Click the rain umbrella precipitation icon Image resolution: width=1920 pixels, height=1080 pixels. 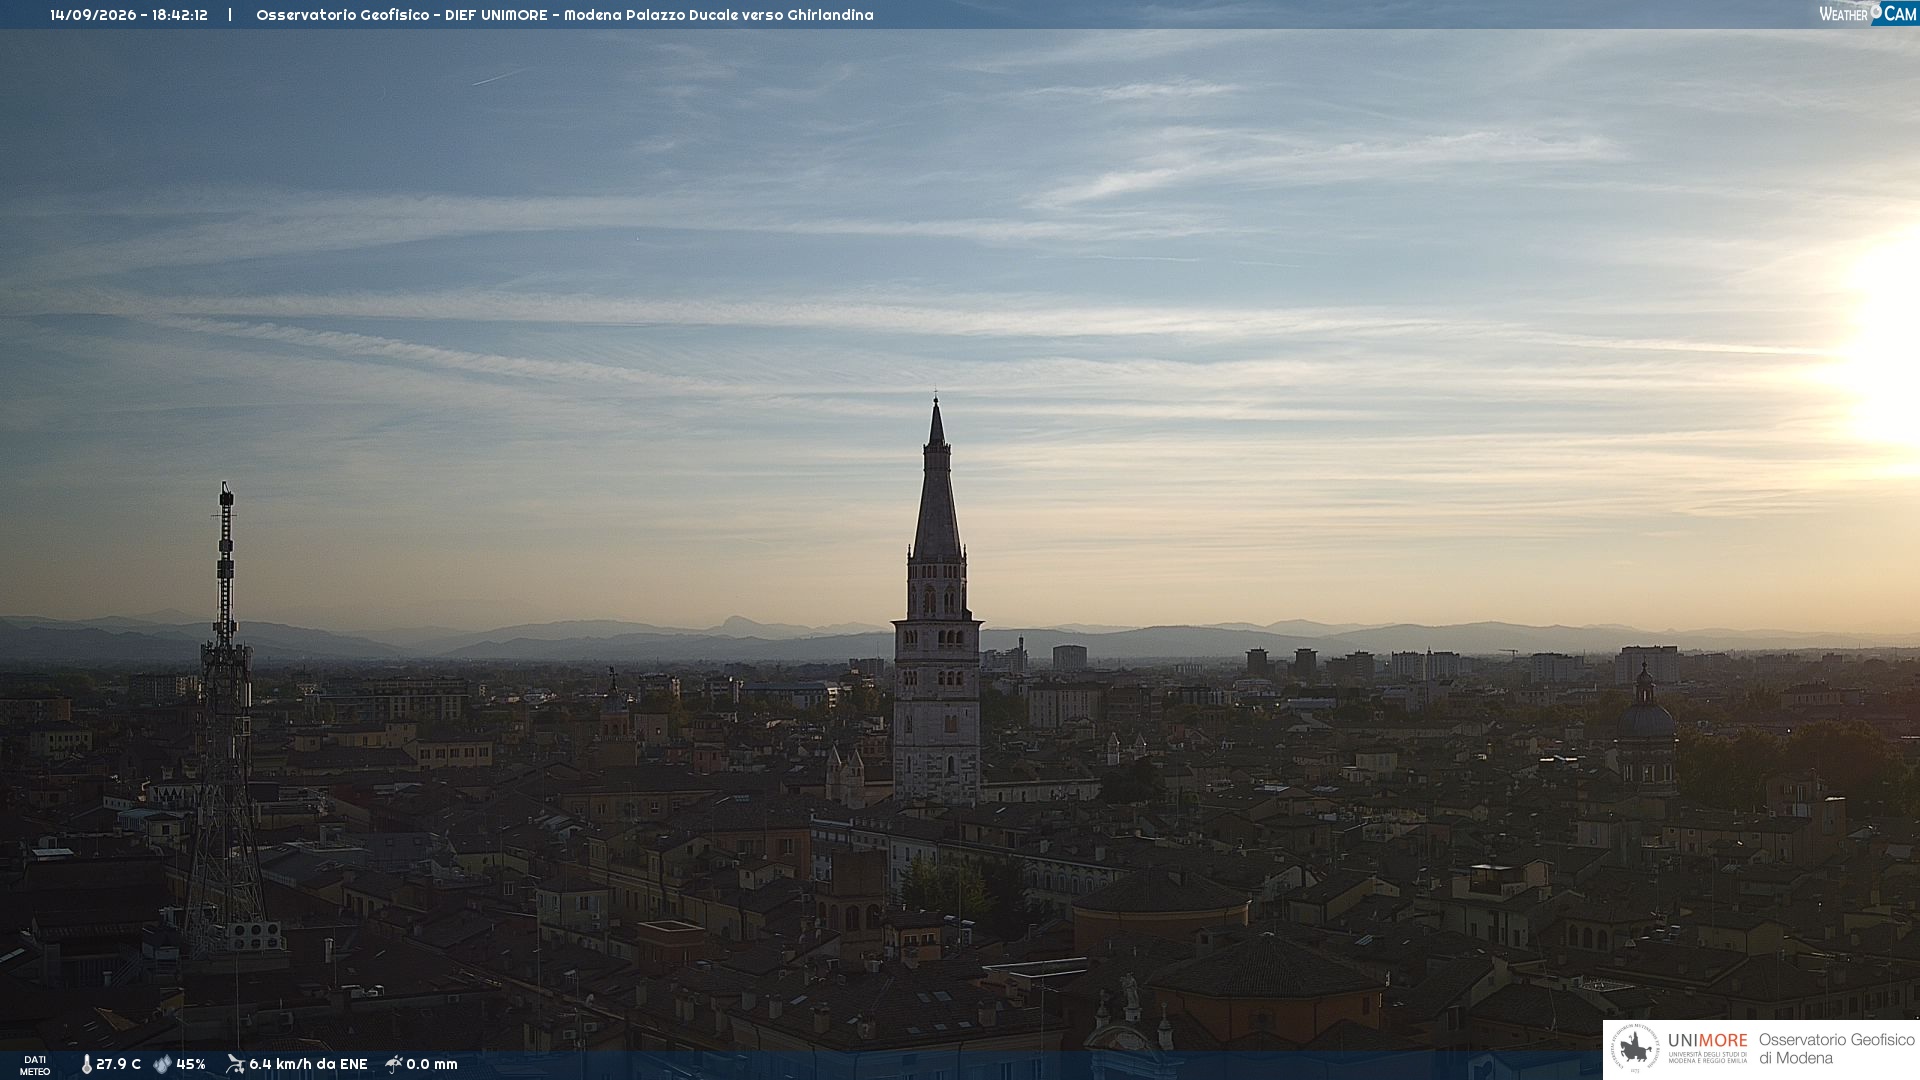394,1064
